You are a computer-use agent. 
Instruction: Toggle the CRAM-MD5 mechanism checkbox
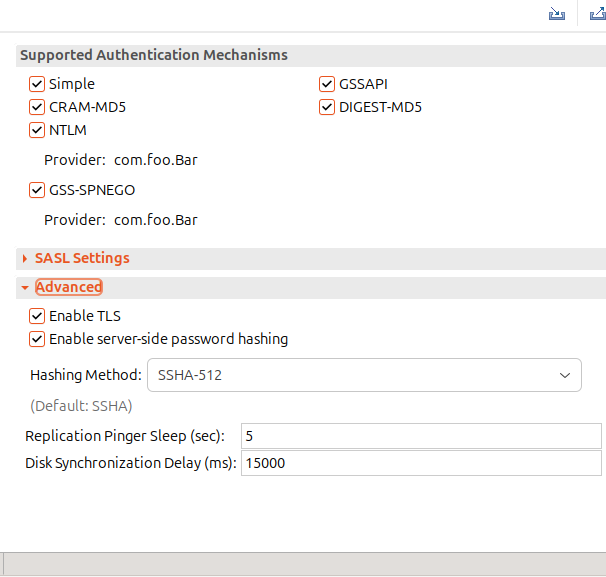[37, 107]
